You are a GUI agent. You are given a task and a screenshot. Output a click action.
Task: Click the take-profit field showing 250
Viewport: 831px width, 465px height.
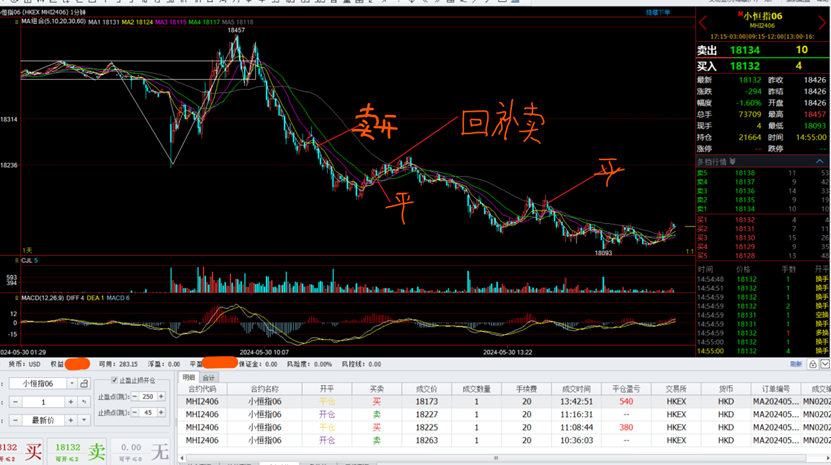(x=148, y=397)
